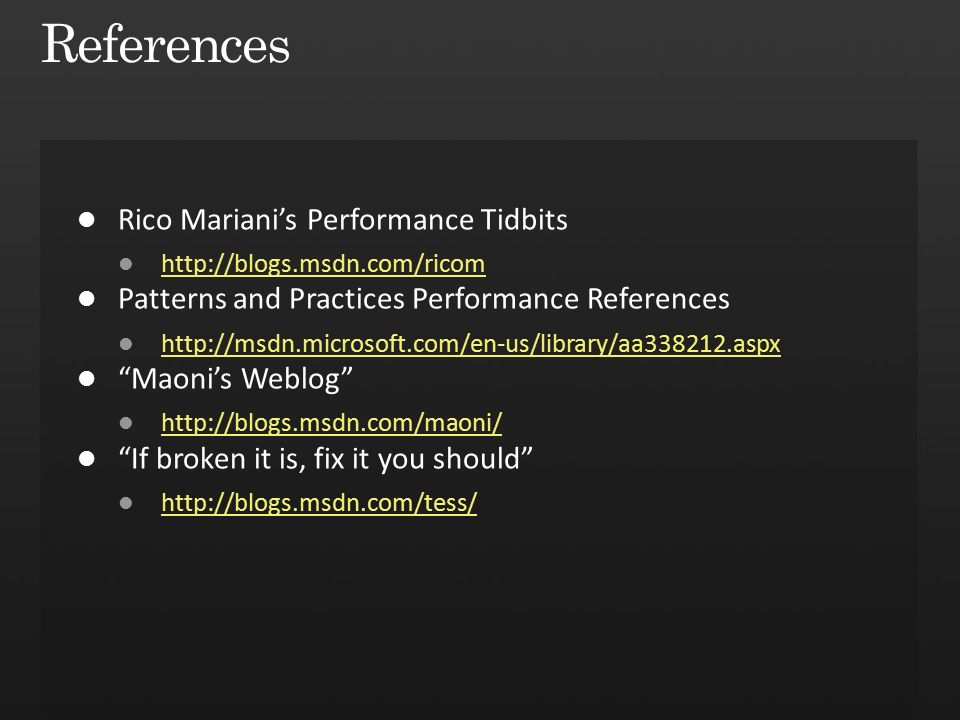Open the blogs.msdn.com/ricom link
Image resolution: width=960 pixels, height=720 pixels.
tap(323, 264)
